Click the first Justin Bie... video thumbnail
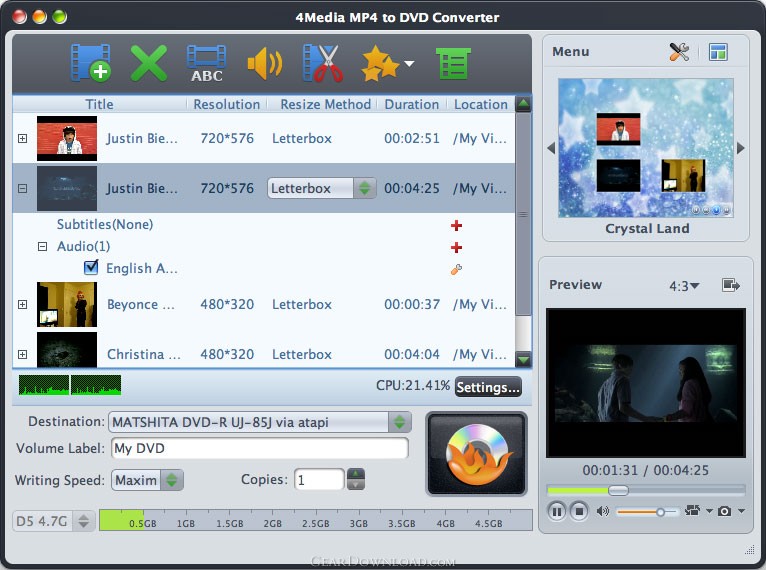 (x=67, y=138)
